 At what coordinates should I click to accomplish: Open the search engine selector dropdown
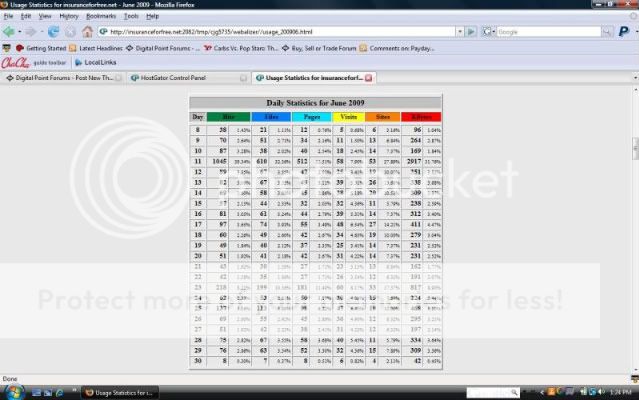(488, 32)
